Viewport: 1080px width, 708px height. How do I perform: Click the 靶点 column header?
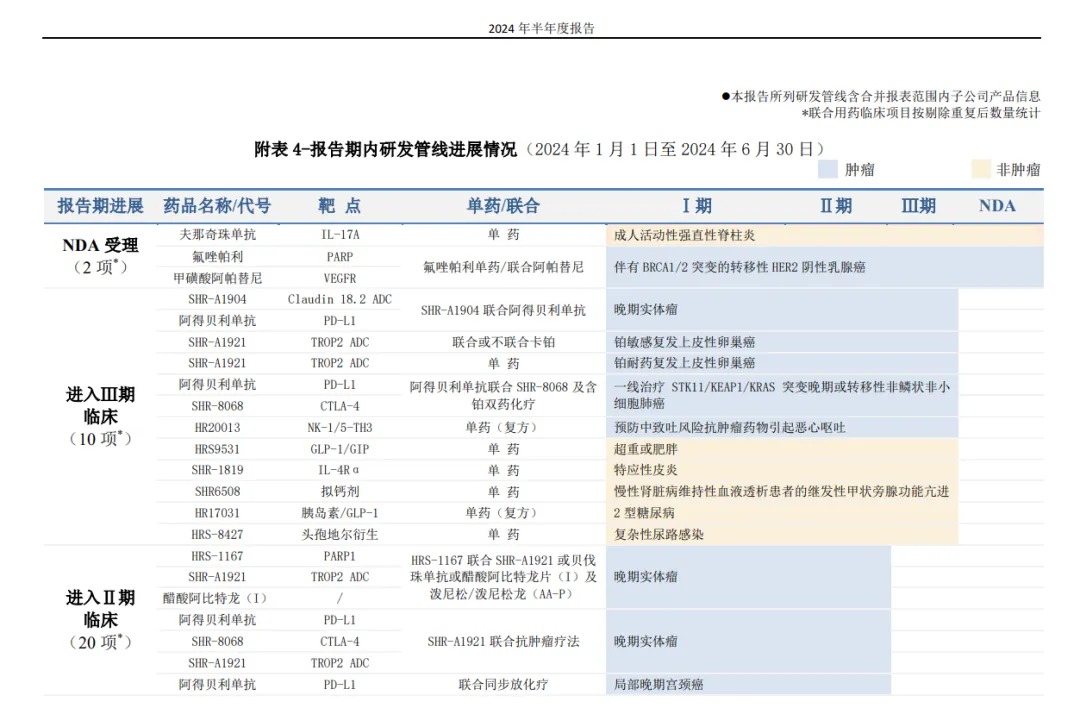pos(339,206)
